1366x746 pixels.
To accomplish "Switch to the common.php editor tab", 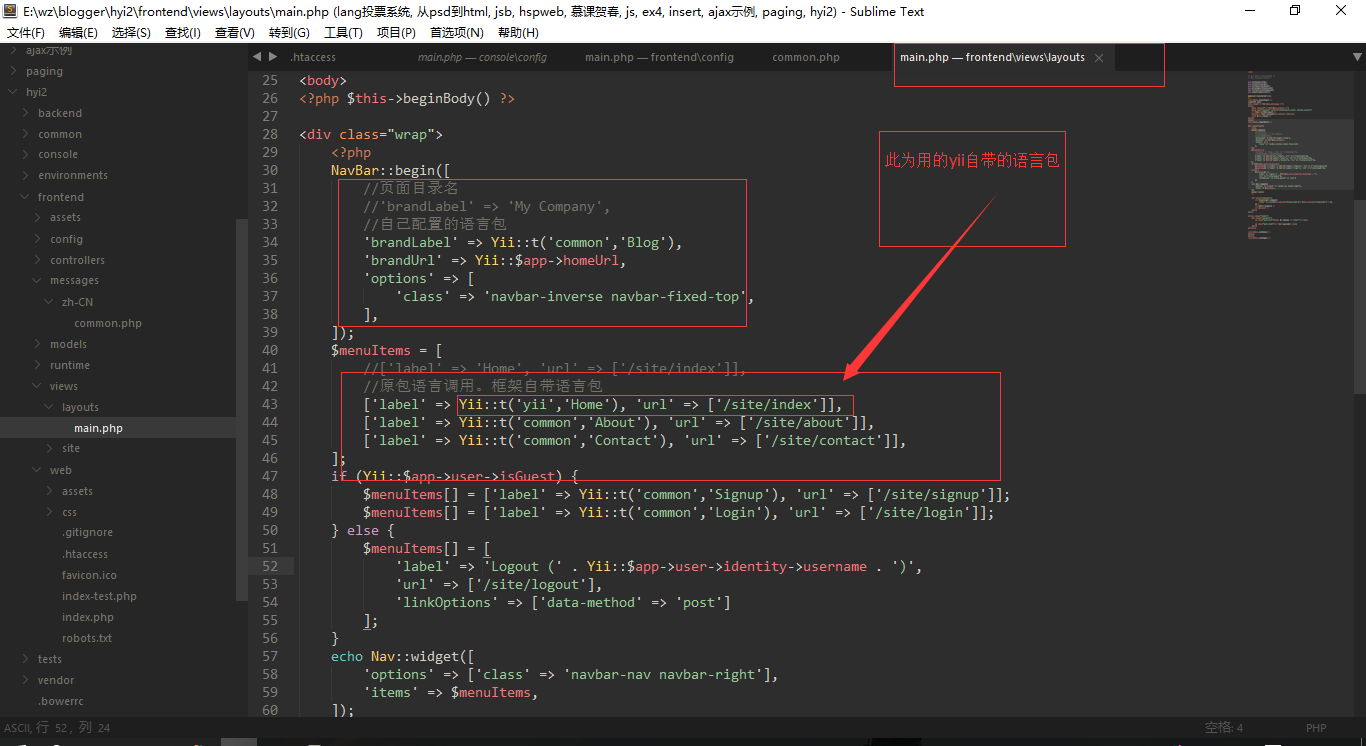I will (x=806, y=57).
